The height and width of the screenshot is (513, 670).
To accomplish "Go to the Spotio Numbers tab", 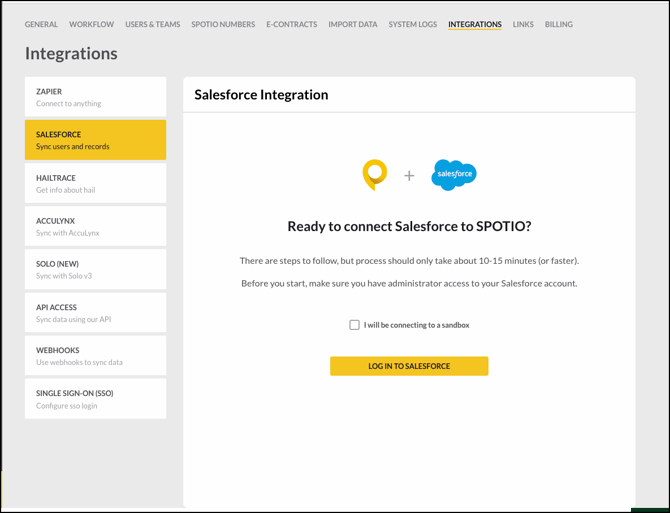I will click(223, 24).
